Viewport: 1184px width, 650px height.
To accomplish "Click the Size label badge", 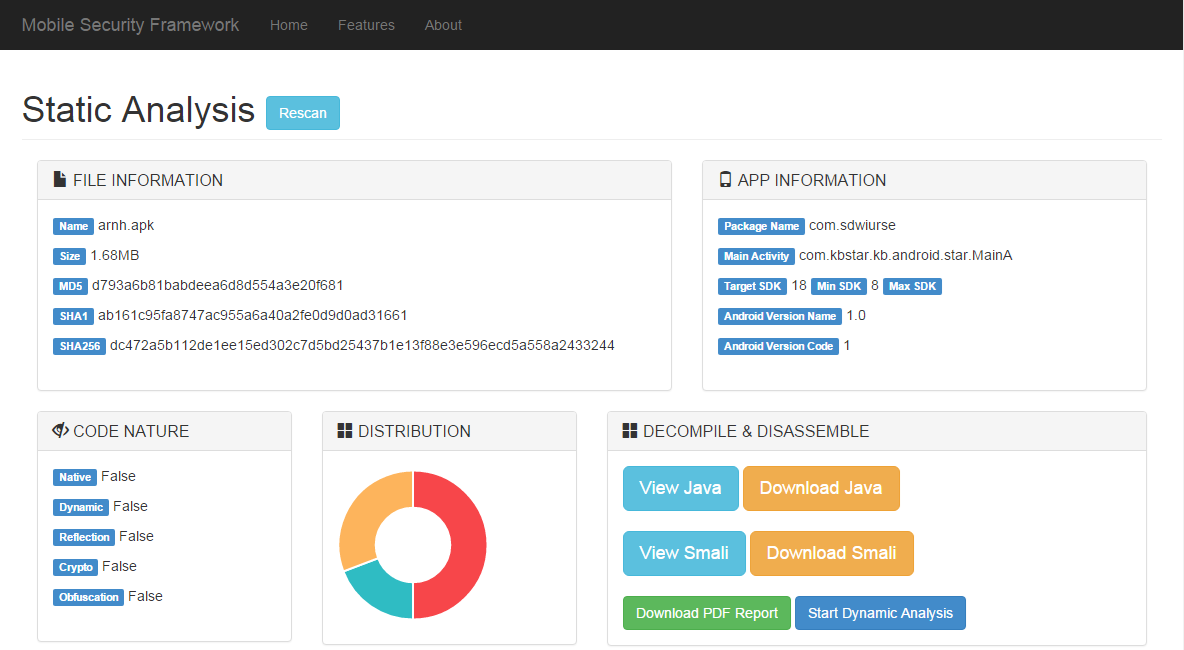I will (69, 256).
